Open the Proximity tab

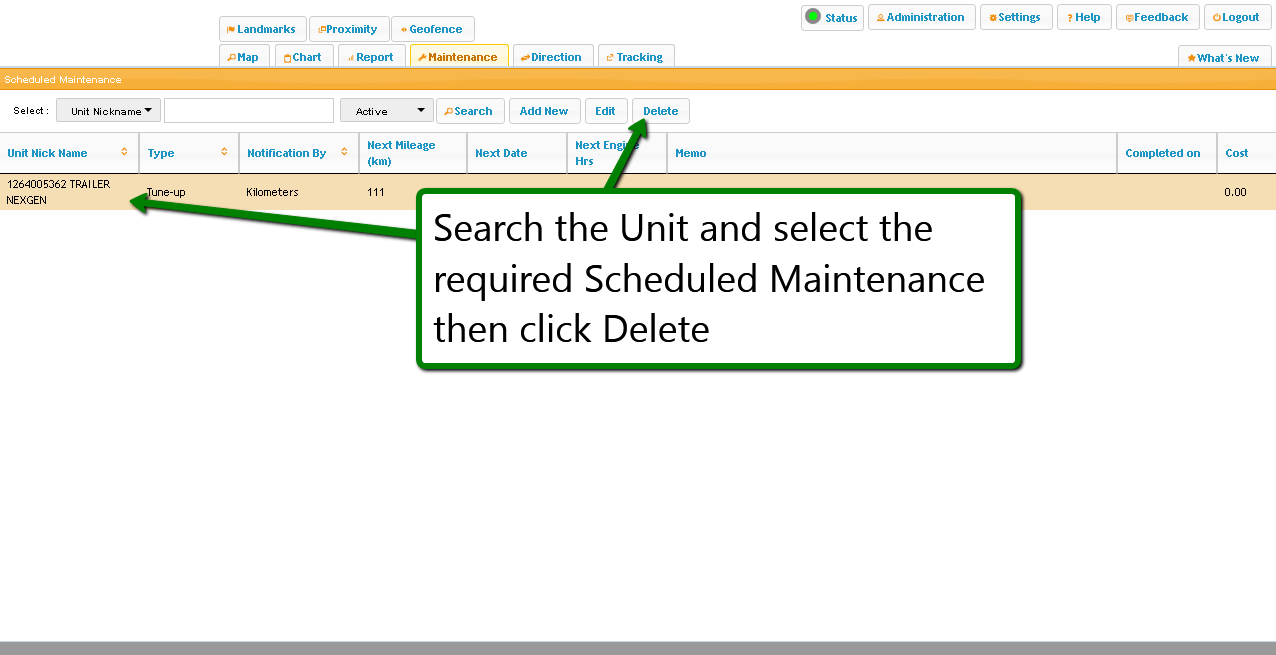[x=348, y=29]
